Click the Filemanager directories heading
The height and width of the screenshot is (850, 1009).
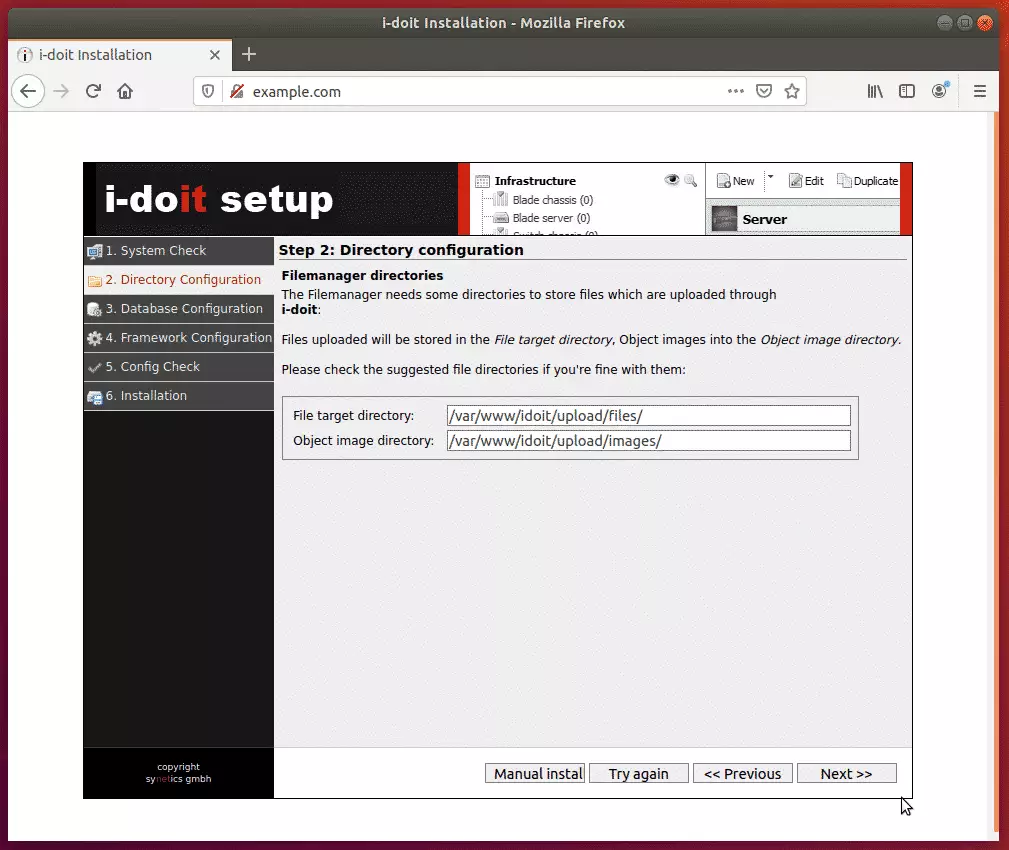pyautogui.click(x=362, y=275)
